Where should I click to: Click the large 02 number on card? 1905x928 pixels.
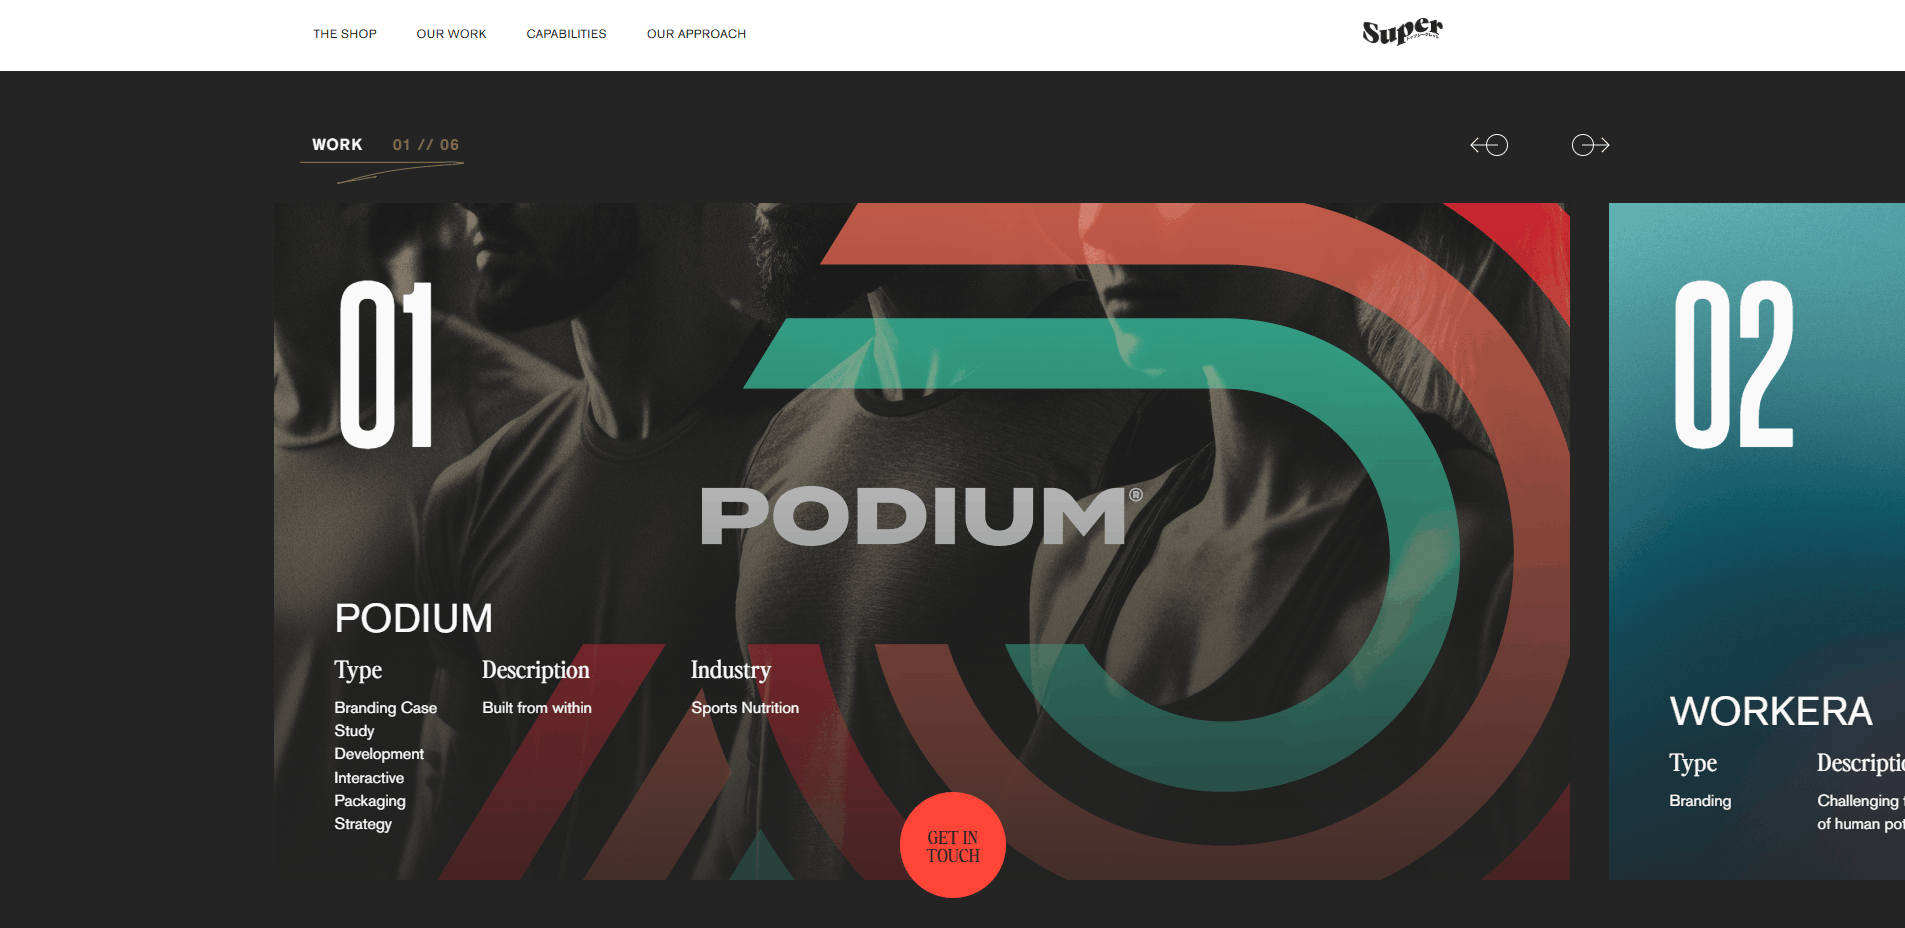tap(1734, 365)
